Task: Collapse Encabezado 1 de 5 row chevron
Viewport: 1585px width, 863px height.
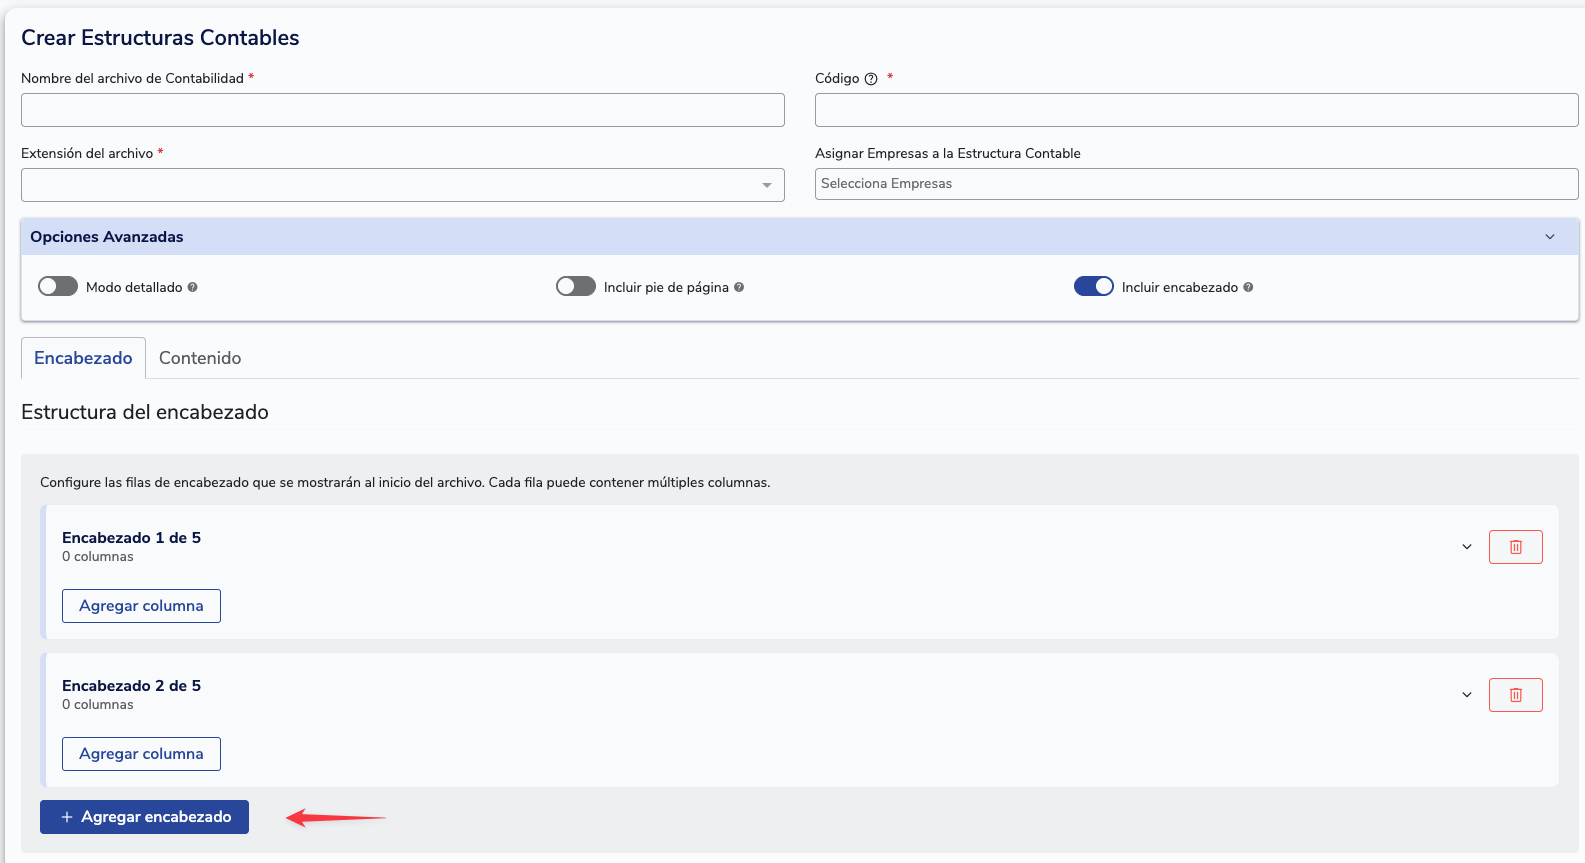Action: (1466, 547)
